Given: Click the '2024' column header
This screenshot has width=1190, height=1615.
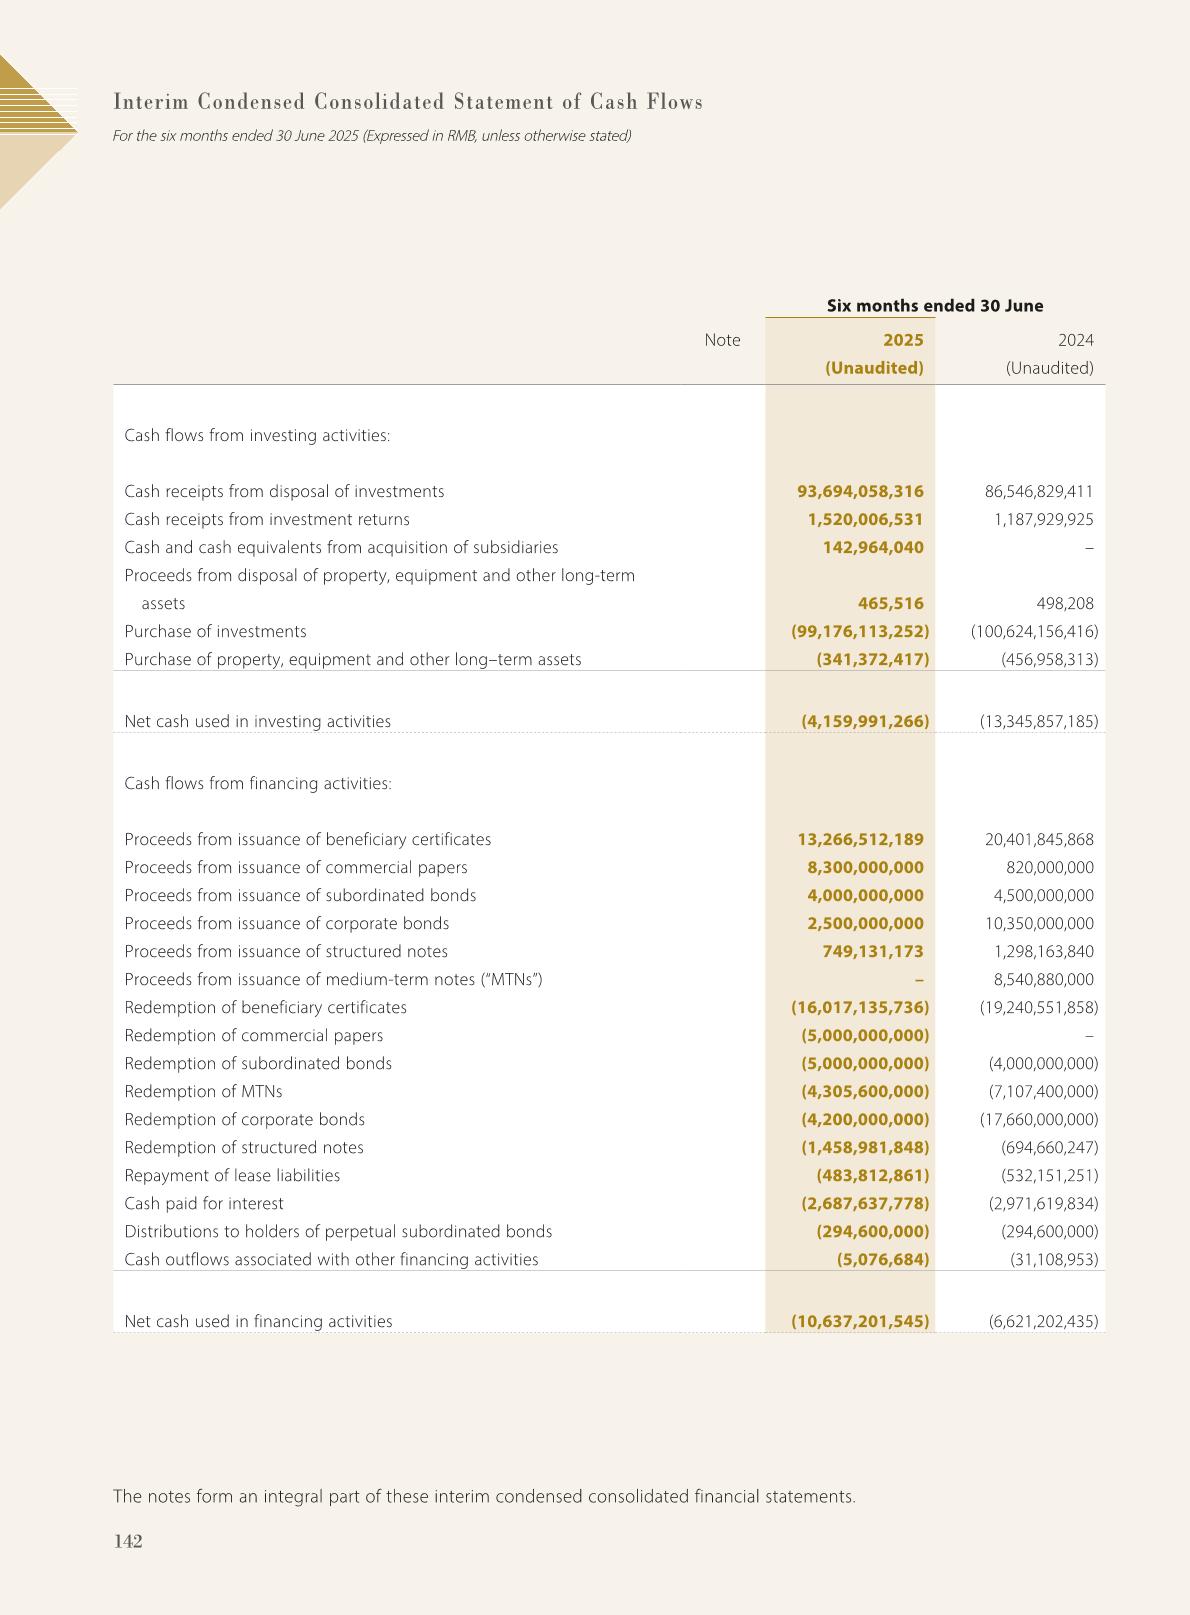Looking at the screenshot, I should click(x=1075, y=340).
